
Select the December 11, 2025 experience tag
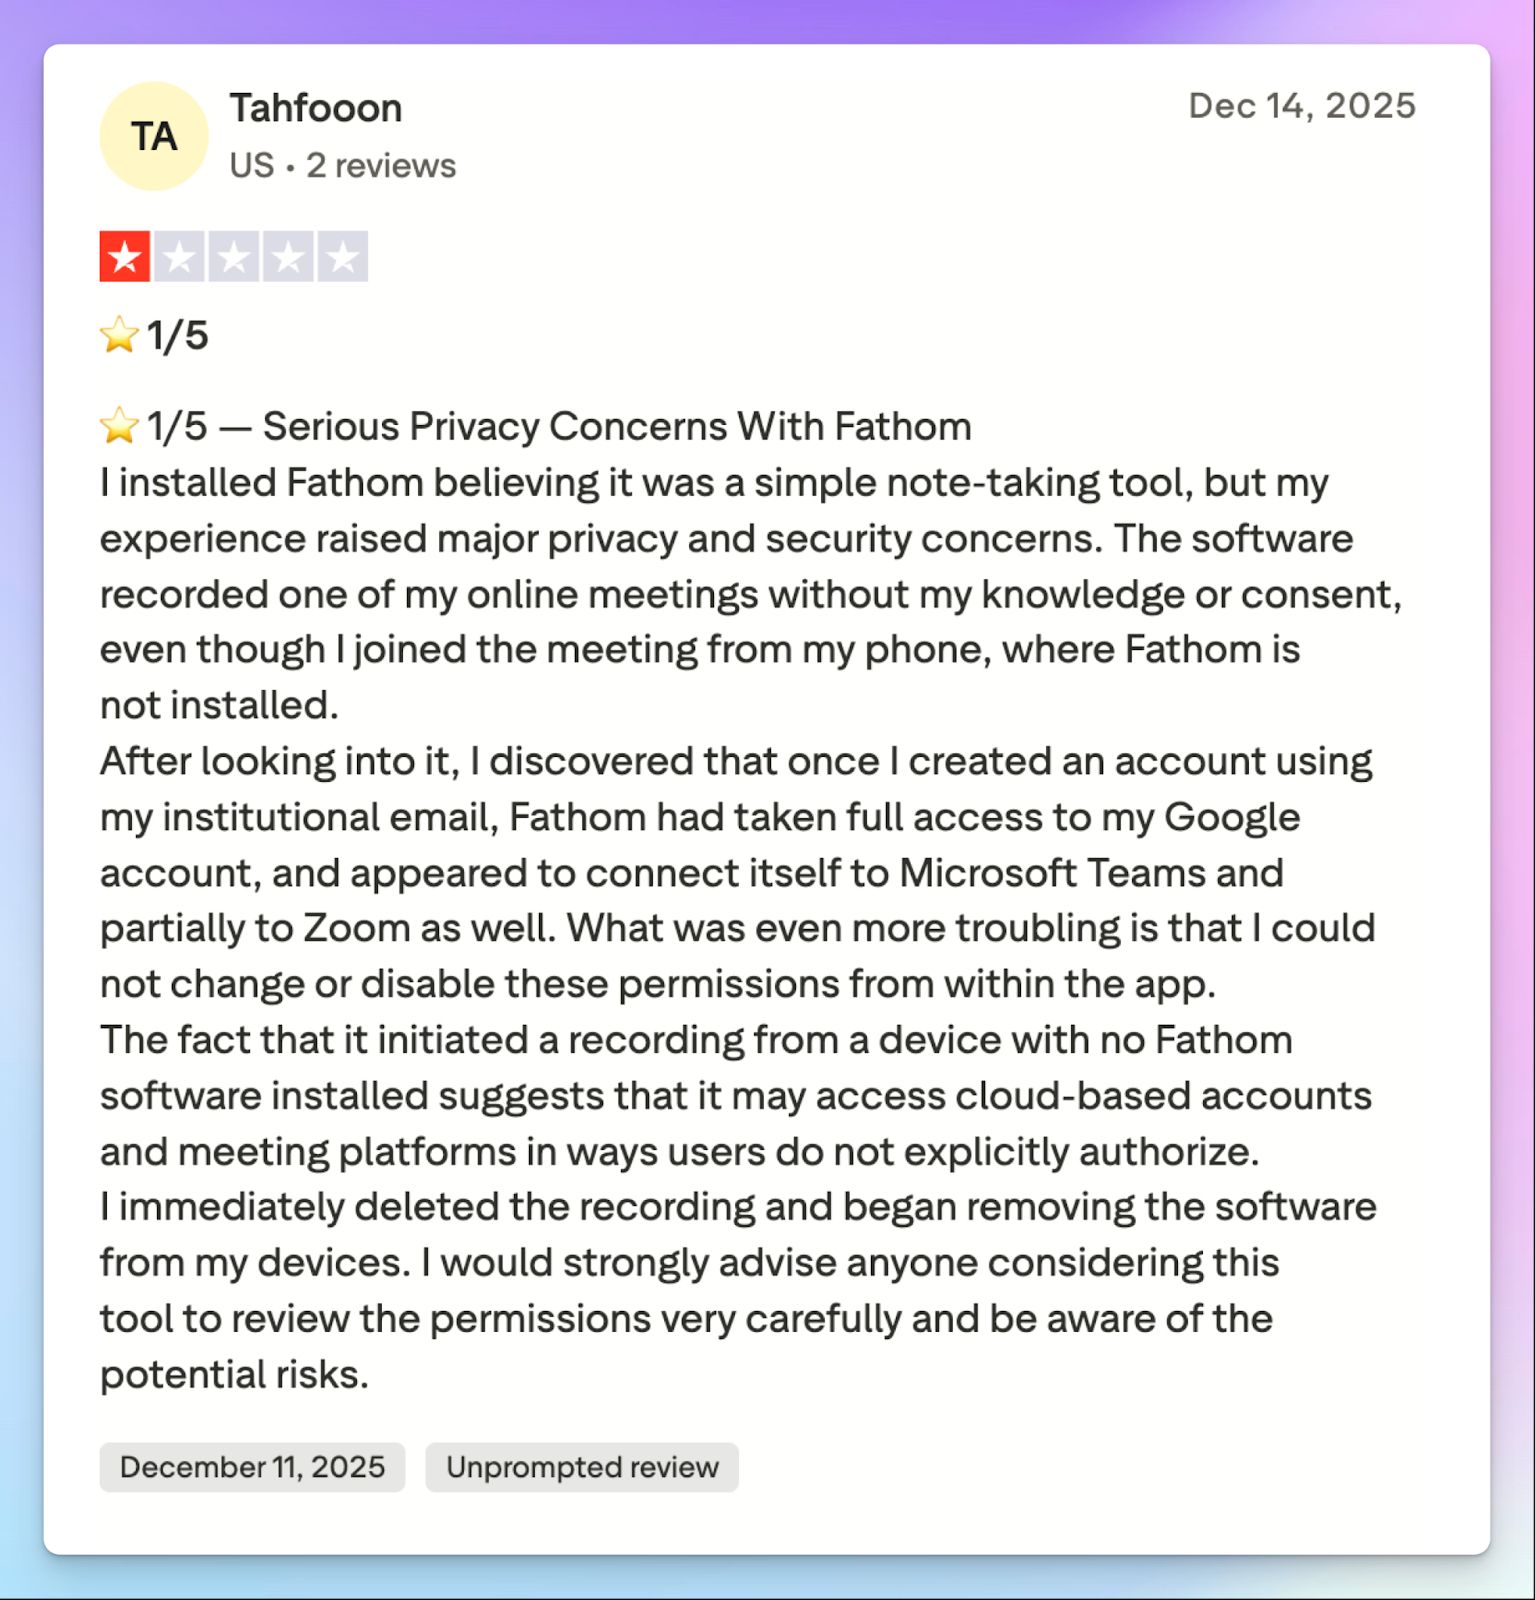click(x=252, y=1468)
